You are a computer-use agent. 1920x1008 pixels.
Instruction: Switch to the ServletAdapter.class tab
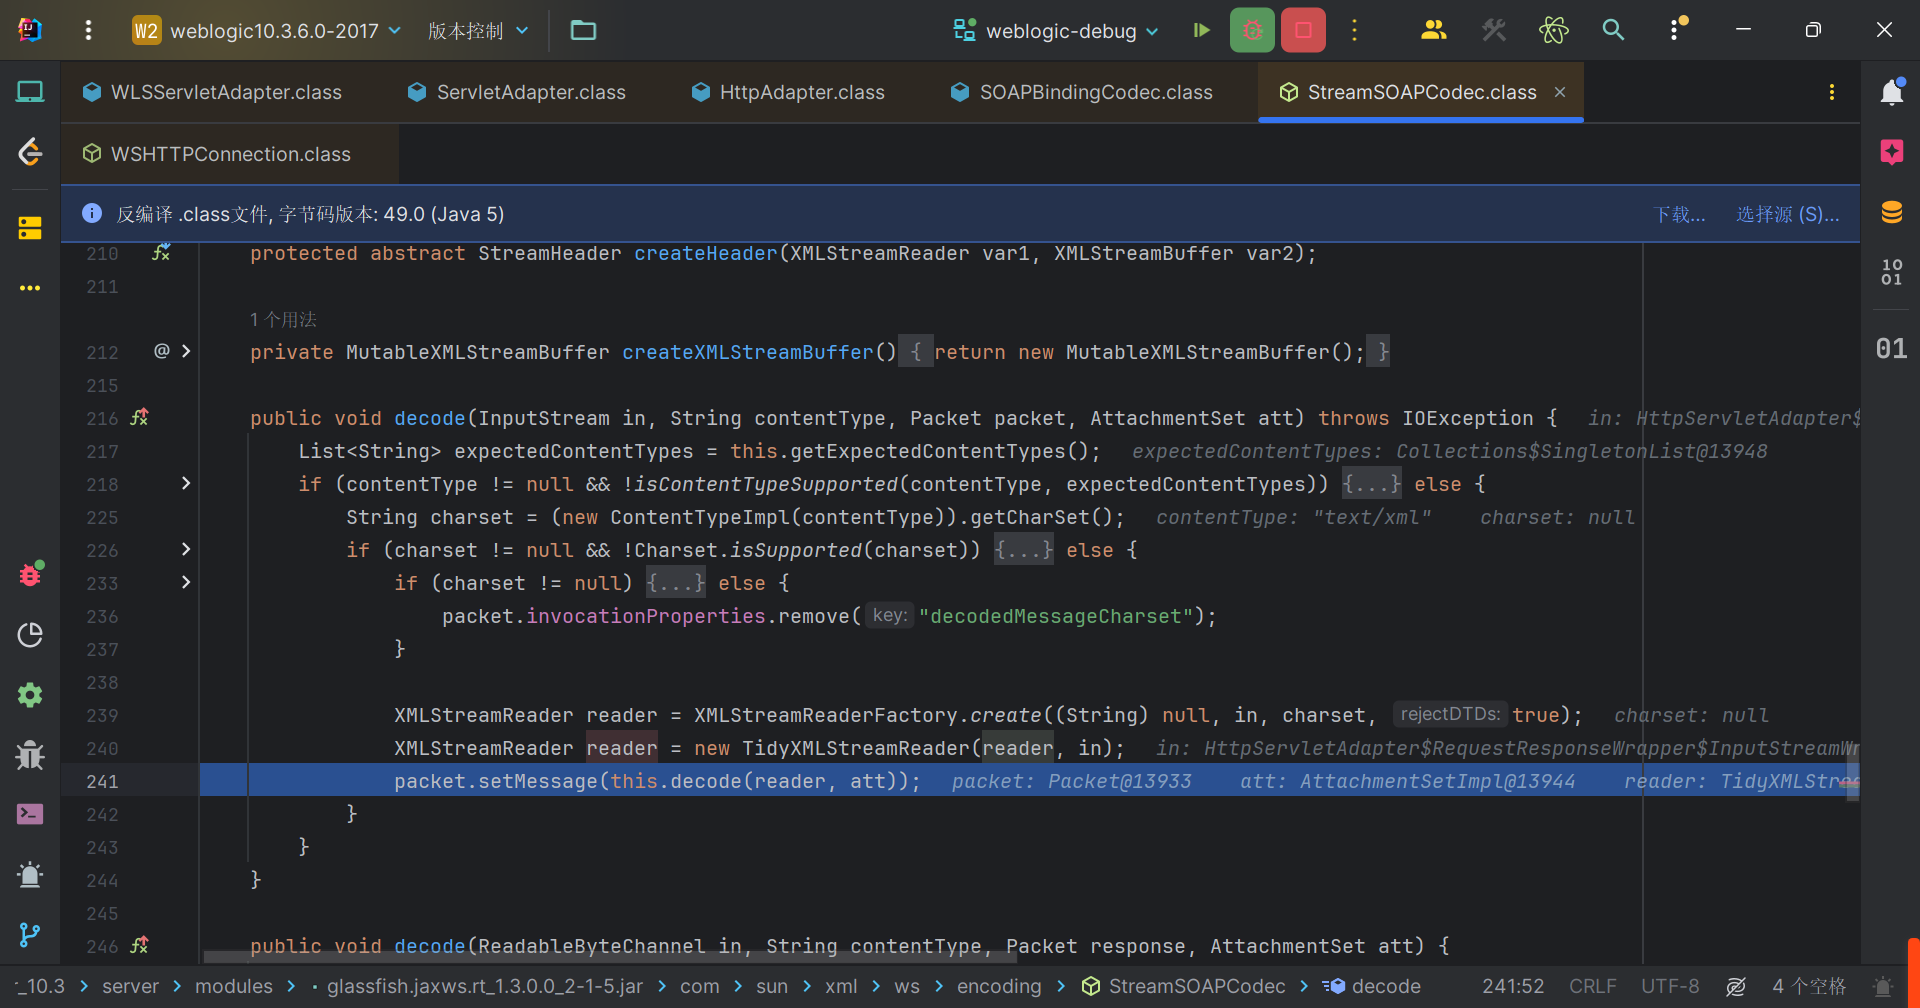pyautogui.click(x=517, y=92)
